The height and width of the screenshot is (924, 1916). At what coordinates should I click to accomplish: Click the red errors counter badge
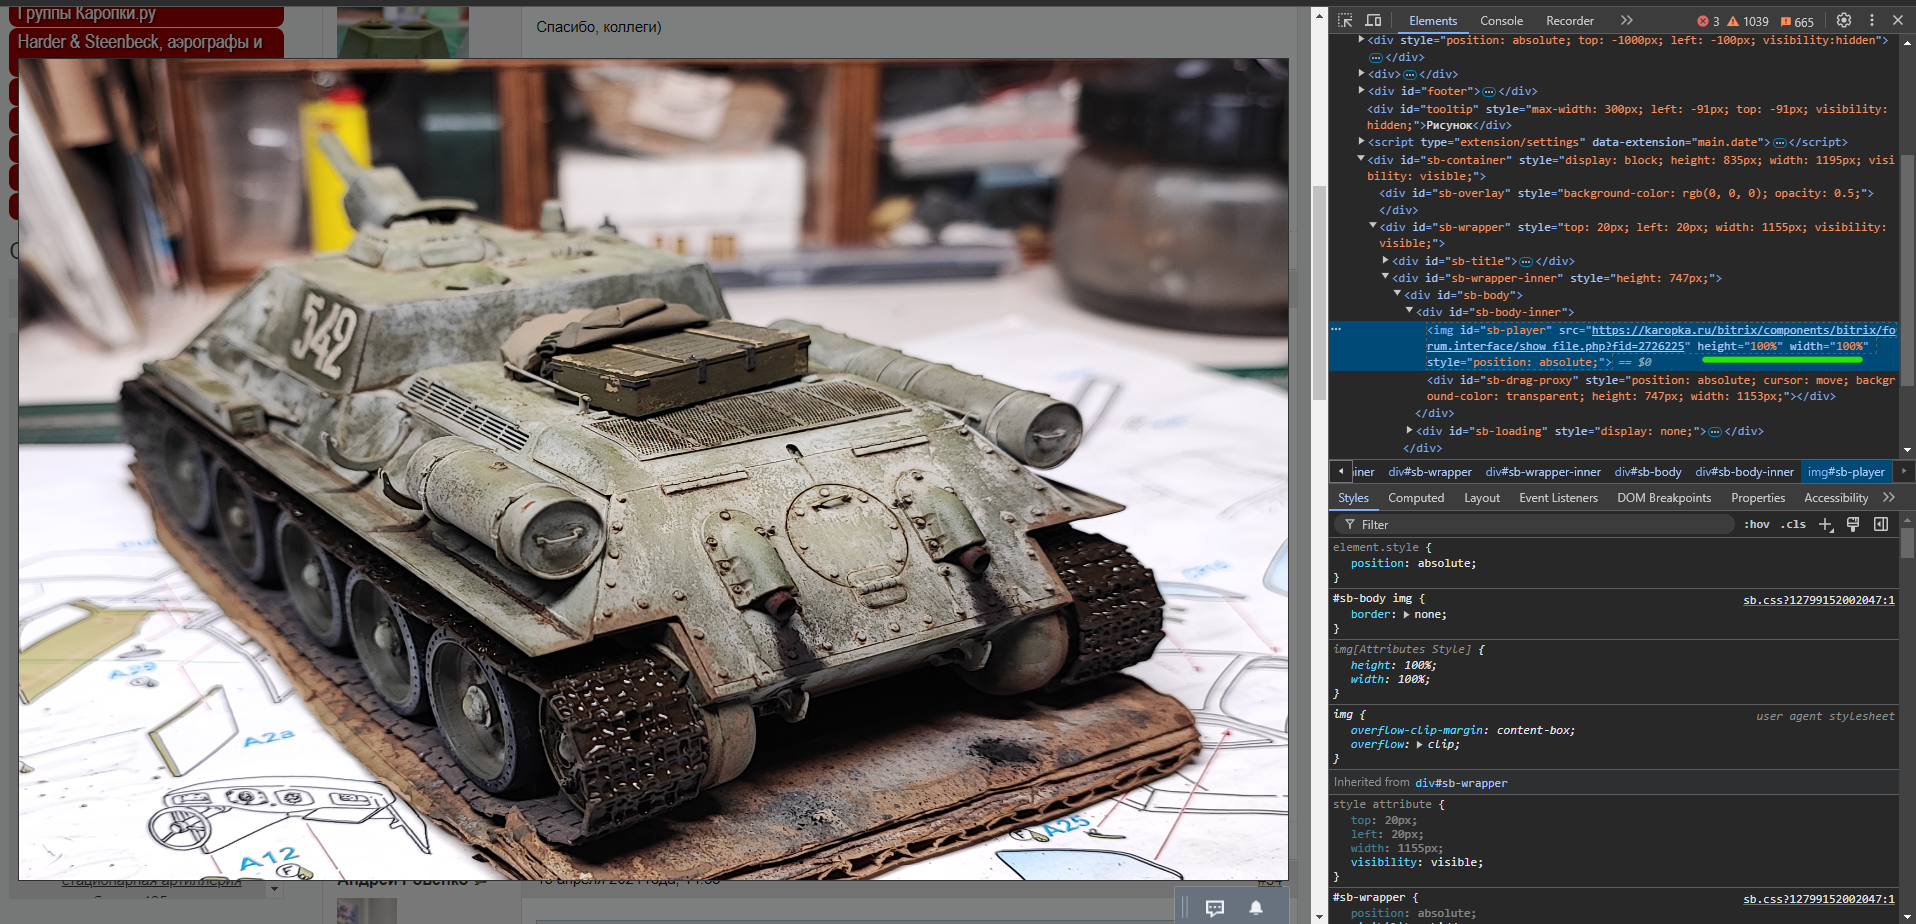tap(1708, 21)
